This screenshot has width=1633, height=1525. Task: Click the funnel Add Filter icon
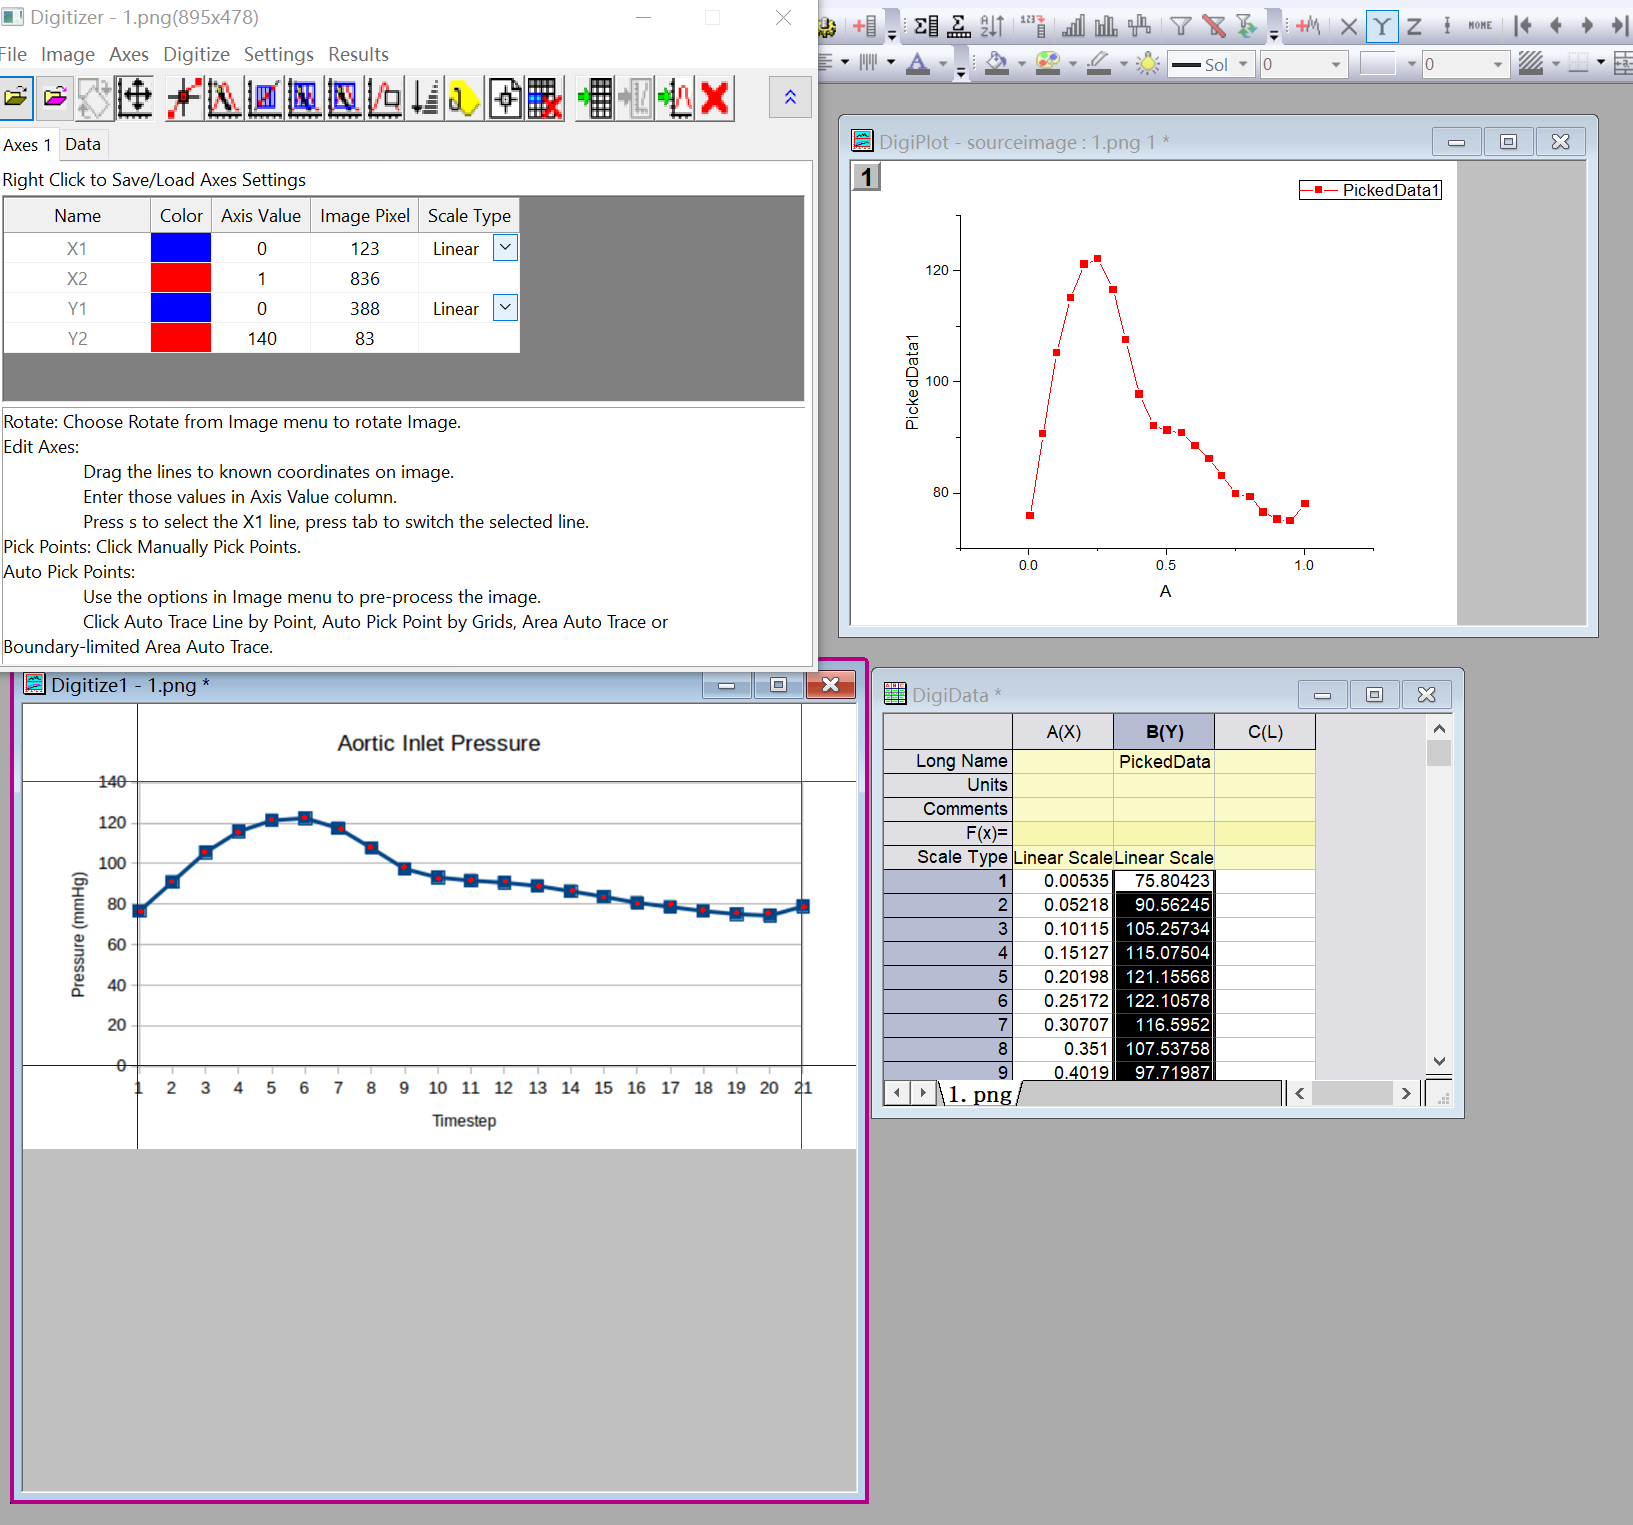pyautogui.click(x=1181, y=26)
